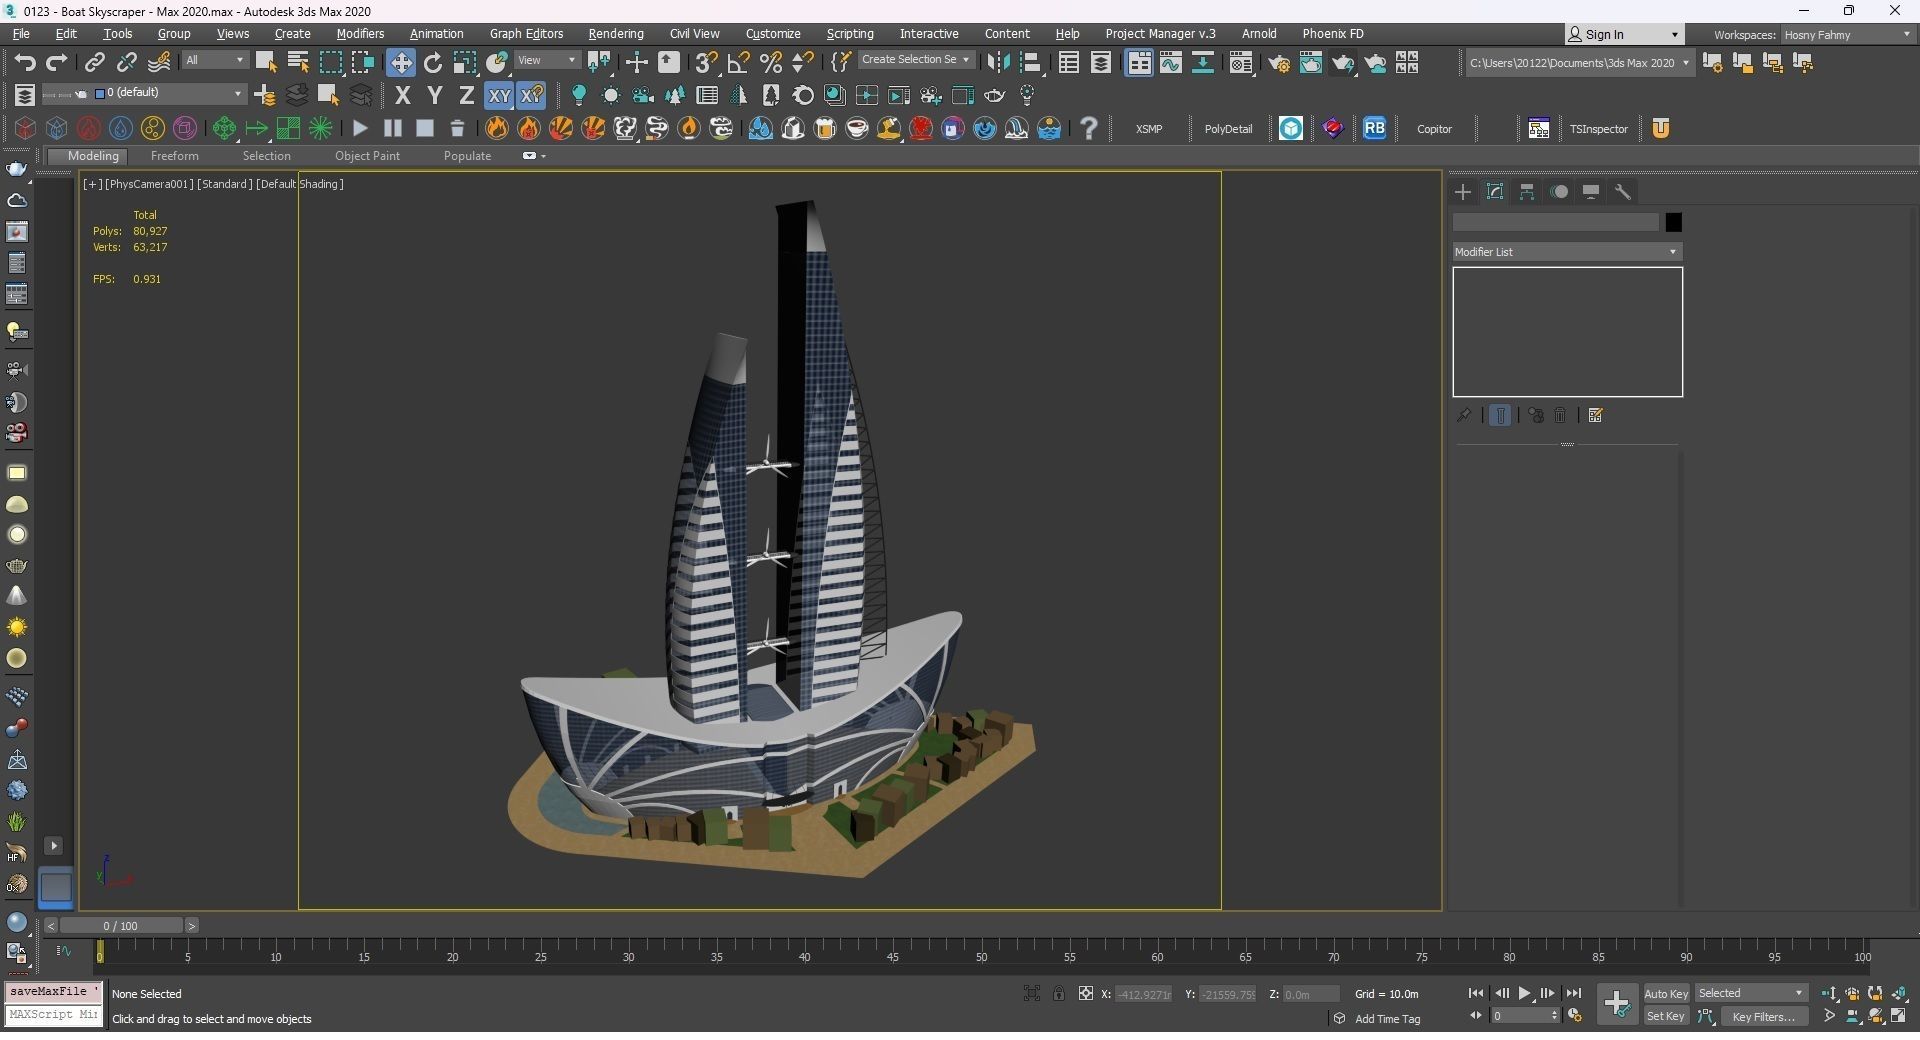
Task: Open the project path dropdown
Action: [x=1579, y=63]
